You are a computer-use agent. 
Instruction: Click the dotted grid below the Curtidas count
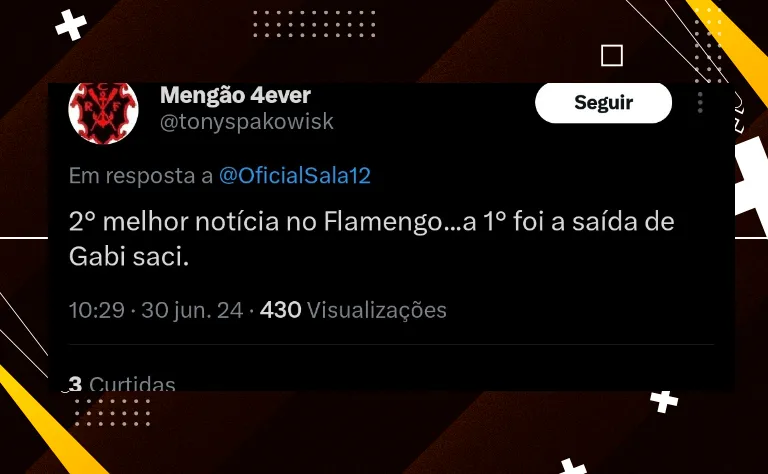click(x=112, y=412)
